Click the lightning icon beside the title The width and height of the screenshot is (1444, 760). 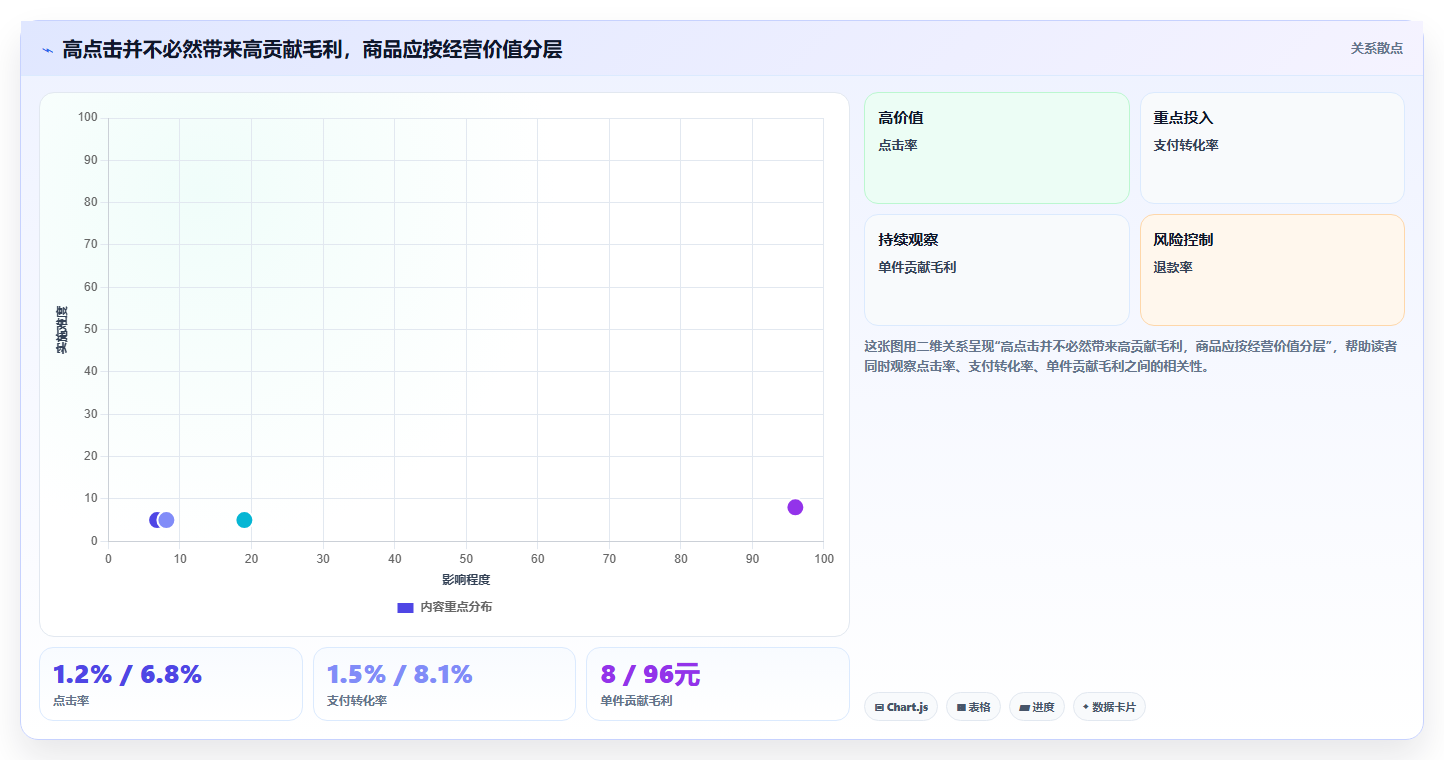pos(47,50)
